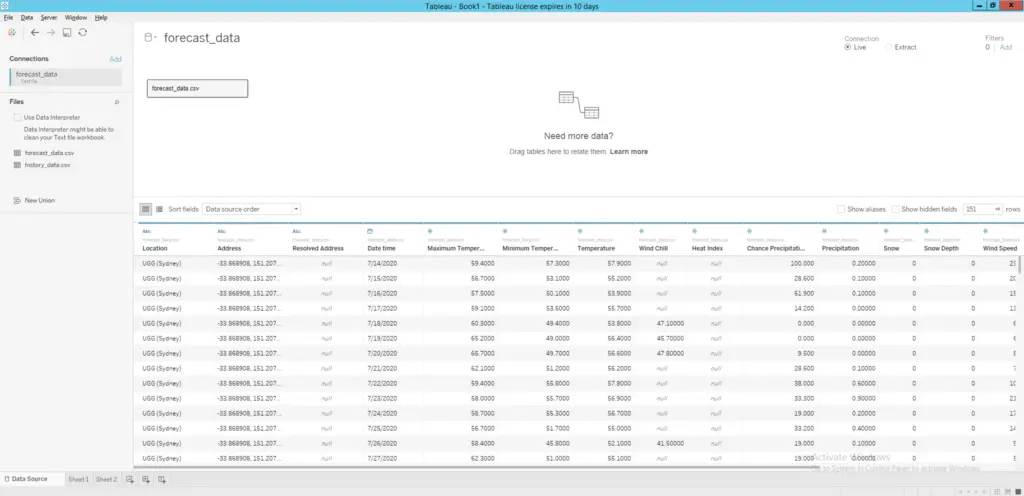The width and height of the screenshot is (1024, 496).
Task: Switch to metadata list view icon
Action: pyautogui.click(x=159, y=209)
